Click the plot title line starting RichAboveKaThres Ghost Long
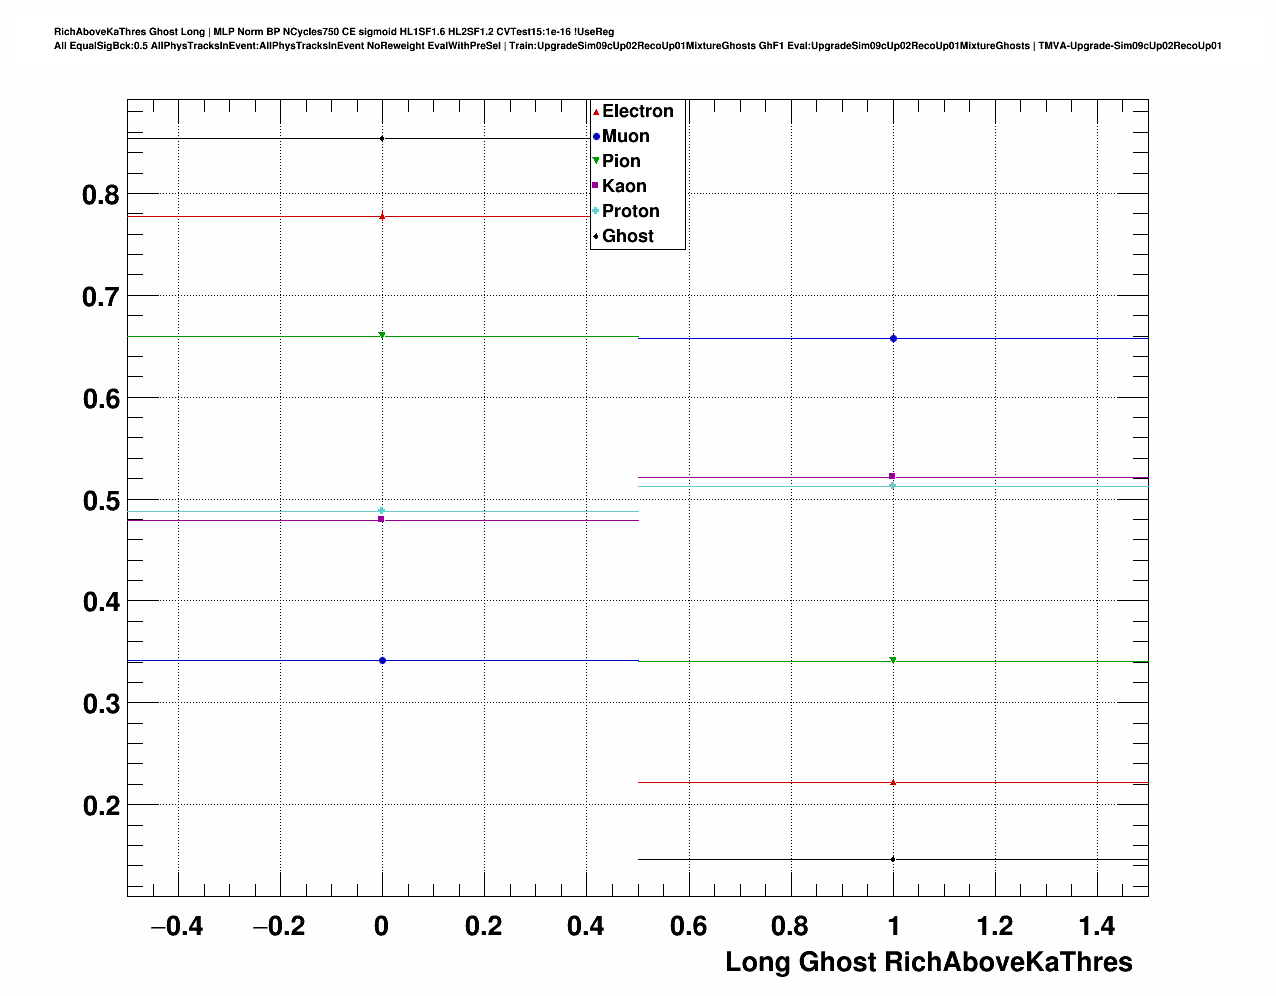Viewport: 1276px width, 996px height. point(334,32)
